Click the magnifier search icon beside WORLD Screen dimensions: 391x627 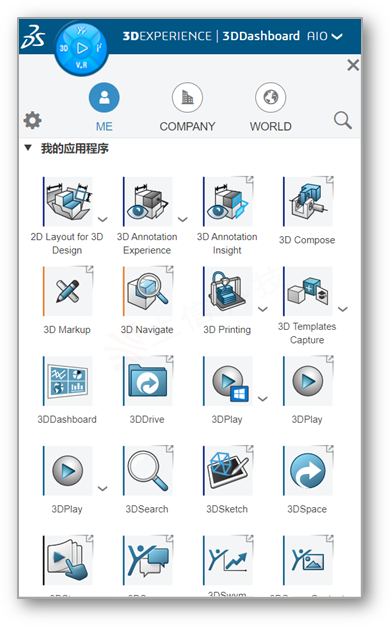tap(343, 120)
